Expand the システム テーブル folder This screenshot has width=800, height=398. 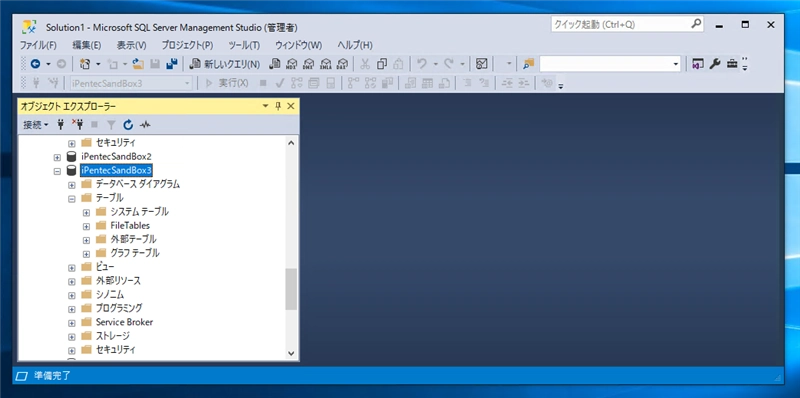[x=86, y=212]
